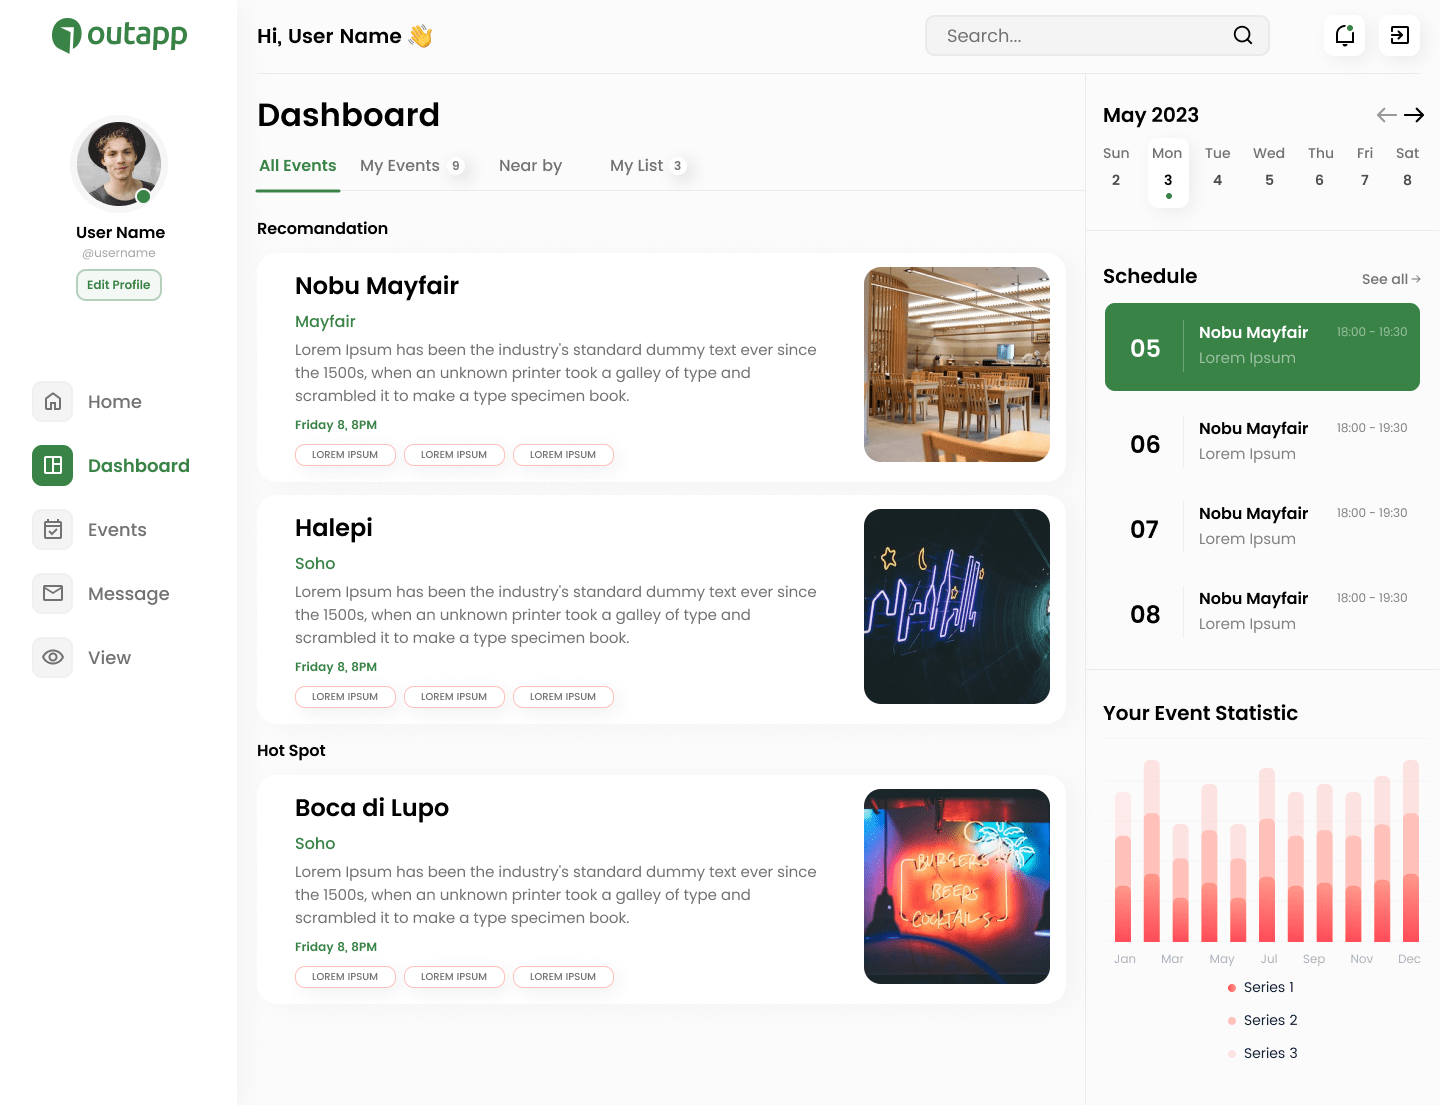Click the search magnifier icon
The width and height of the screenshot is (1440, 1105).
[x=1242, y=36]
